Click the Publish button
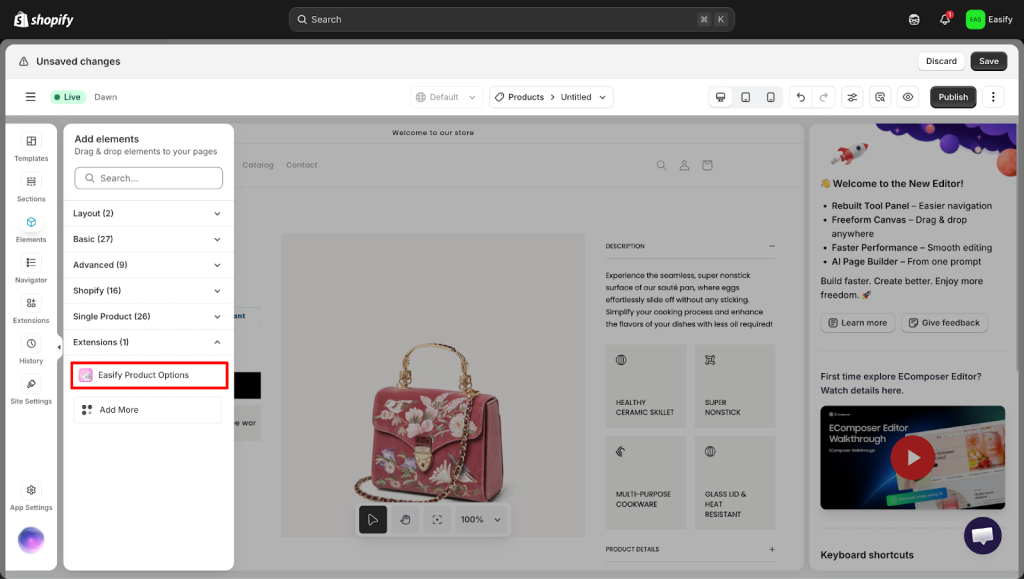 point(953,97)
